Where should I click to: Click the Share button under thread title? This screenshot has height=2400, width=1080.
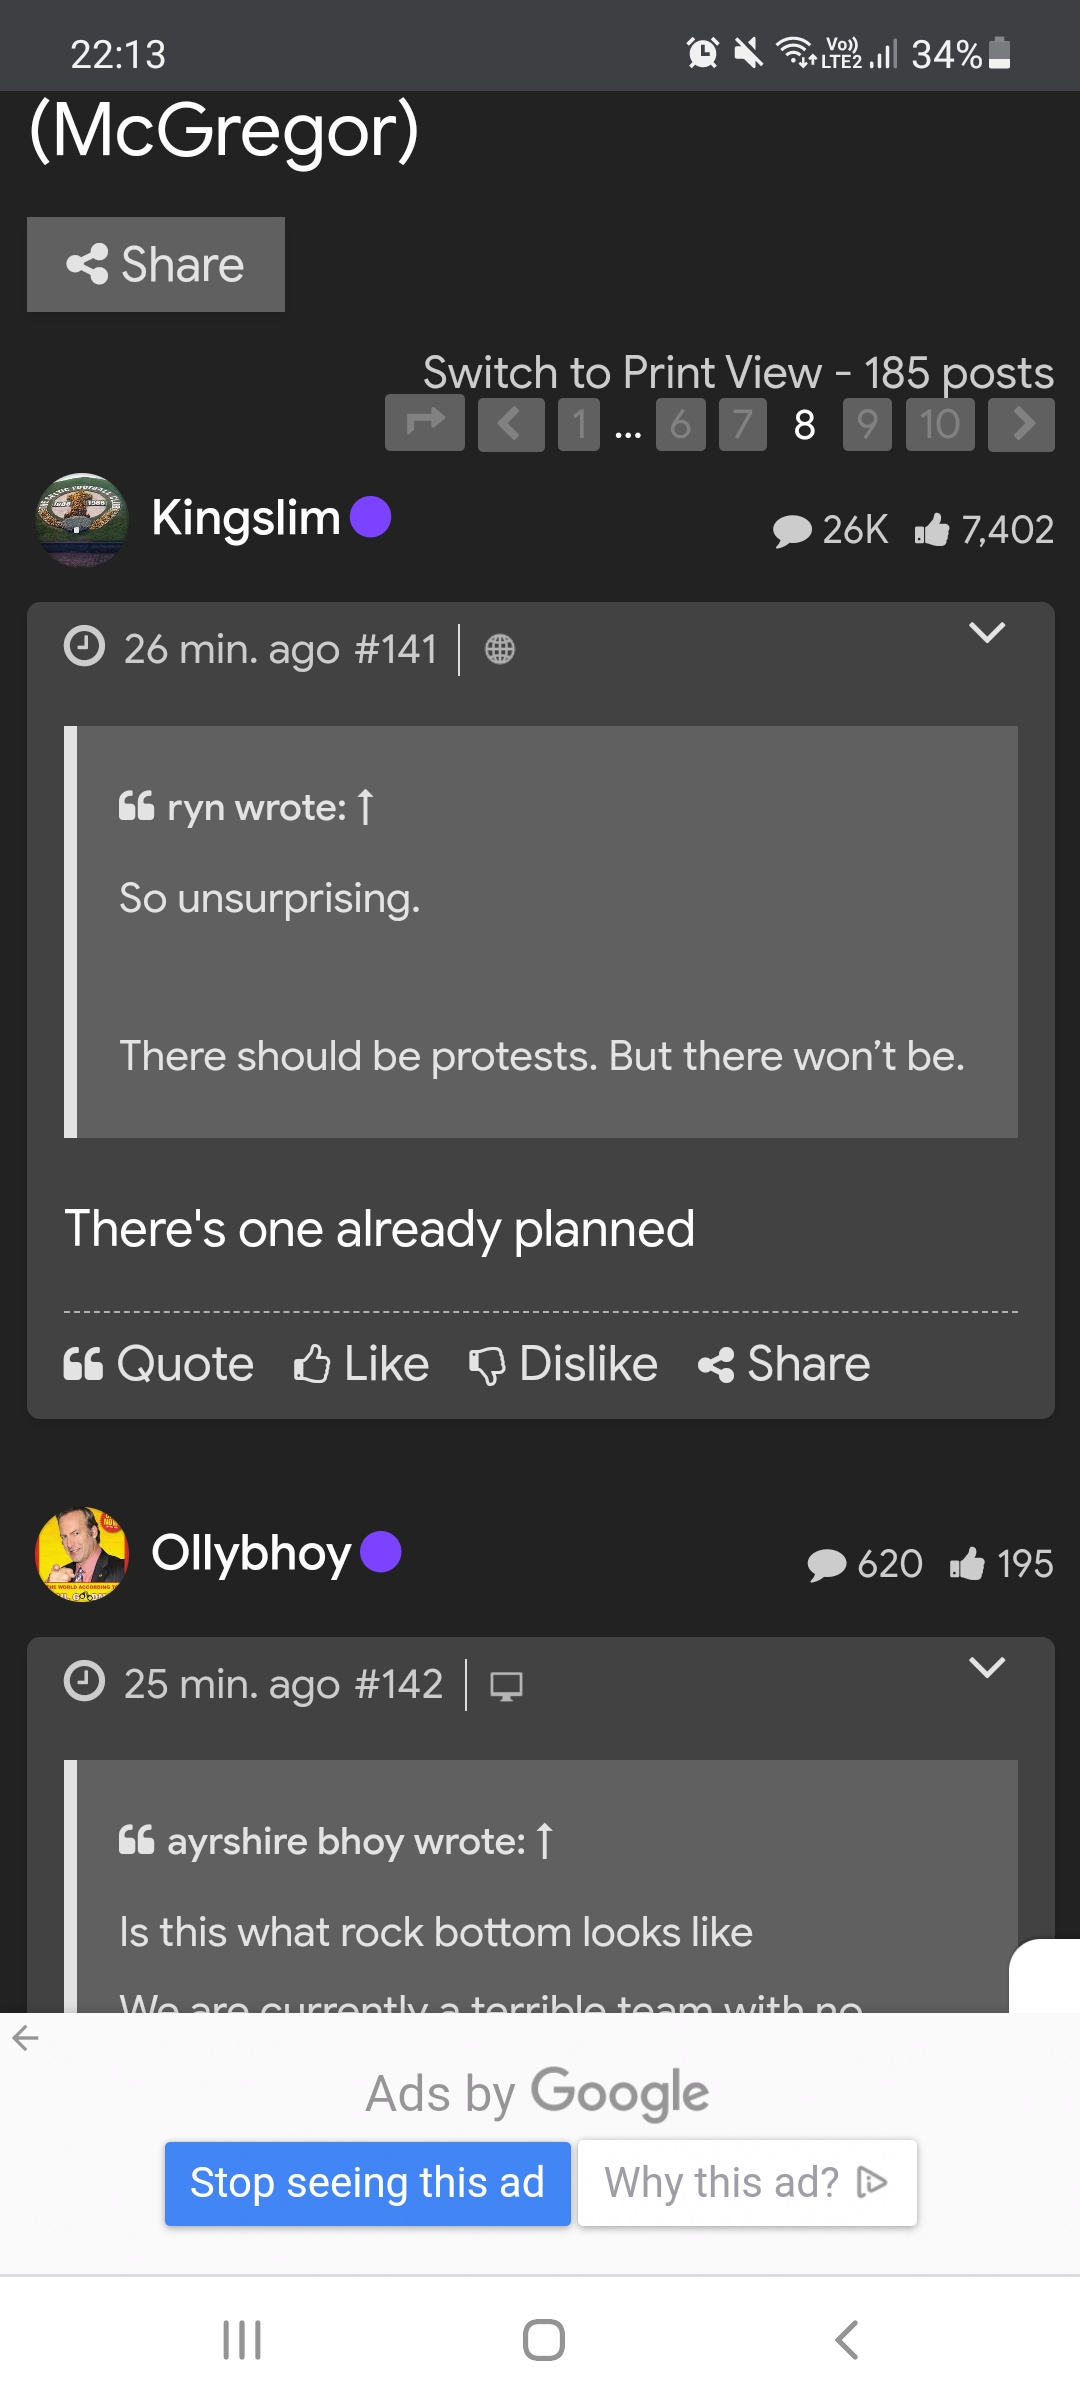156,265
